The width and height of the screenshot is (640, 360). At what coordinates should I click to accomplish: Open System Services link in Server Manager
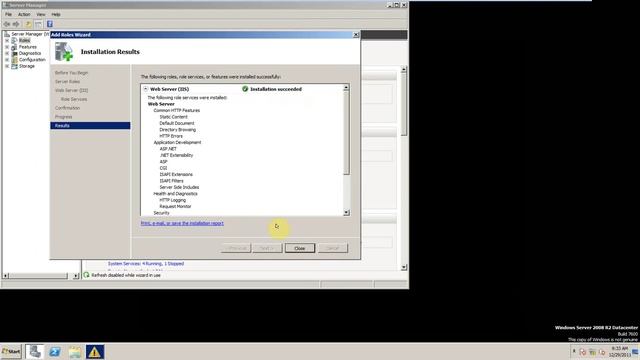click(146, 264)
